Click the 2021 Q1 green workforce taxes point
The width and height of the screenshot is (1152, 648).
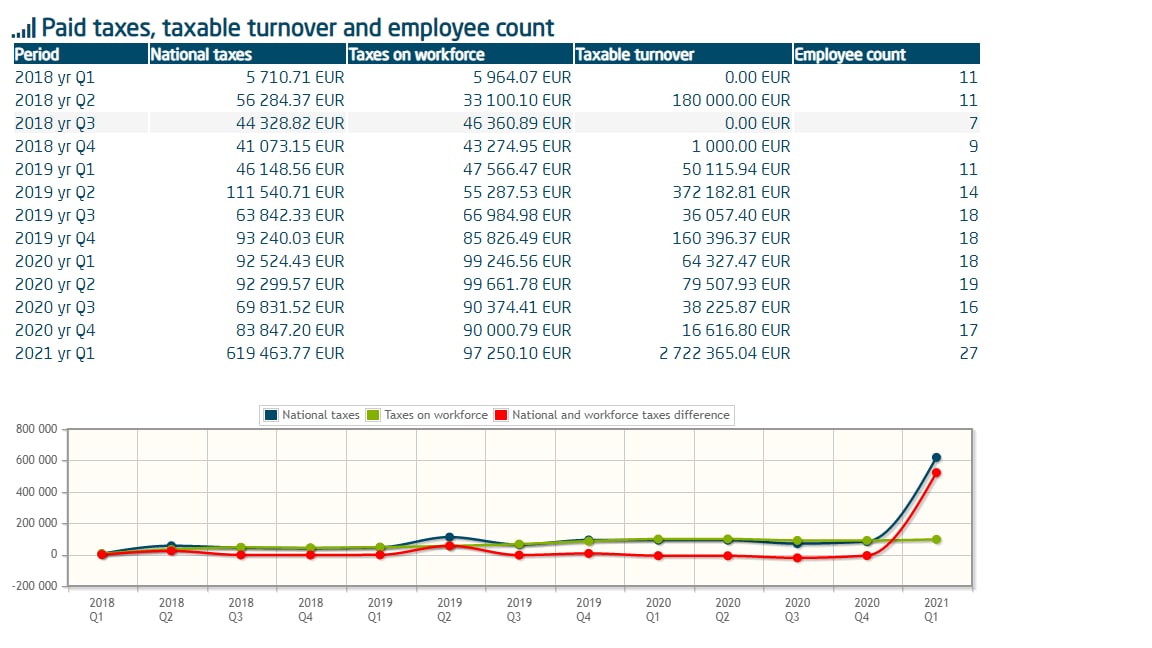click(936, 540)
